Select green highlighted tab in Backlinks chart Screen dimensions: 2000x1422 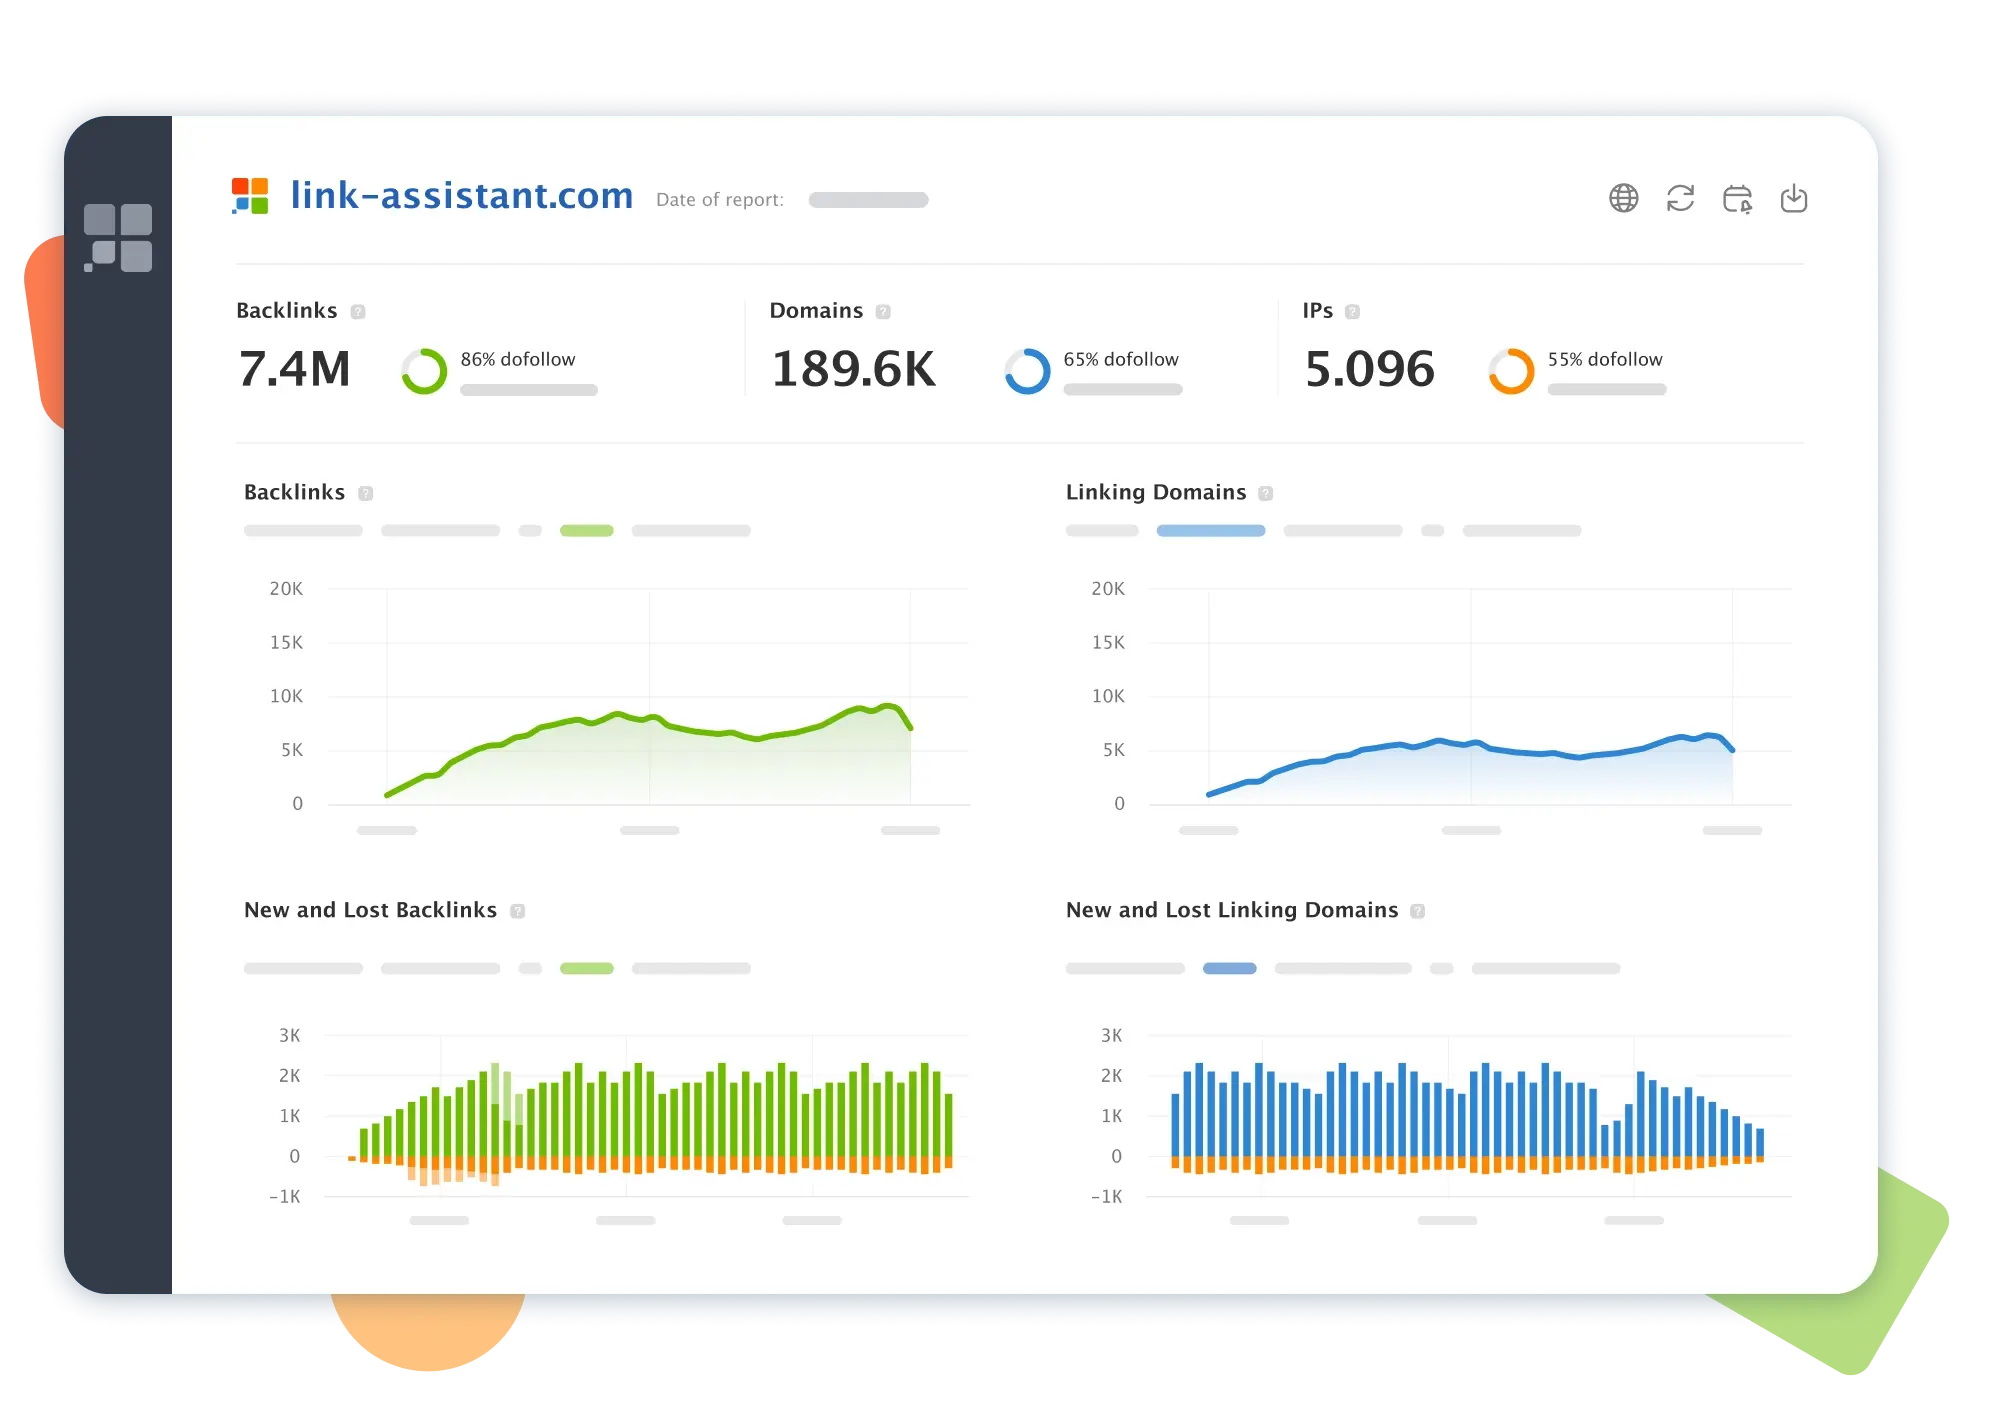point(587,531)
